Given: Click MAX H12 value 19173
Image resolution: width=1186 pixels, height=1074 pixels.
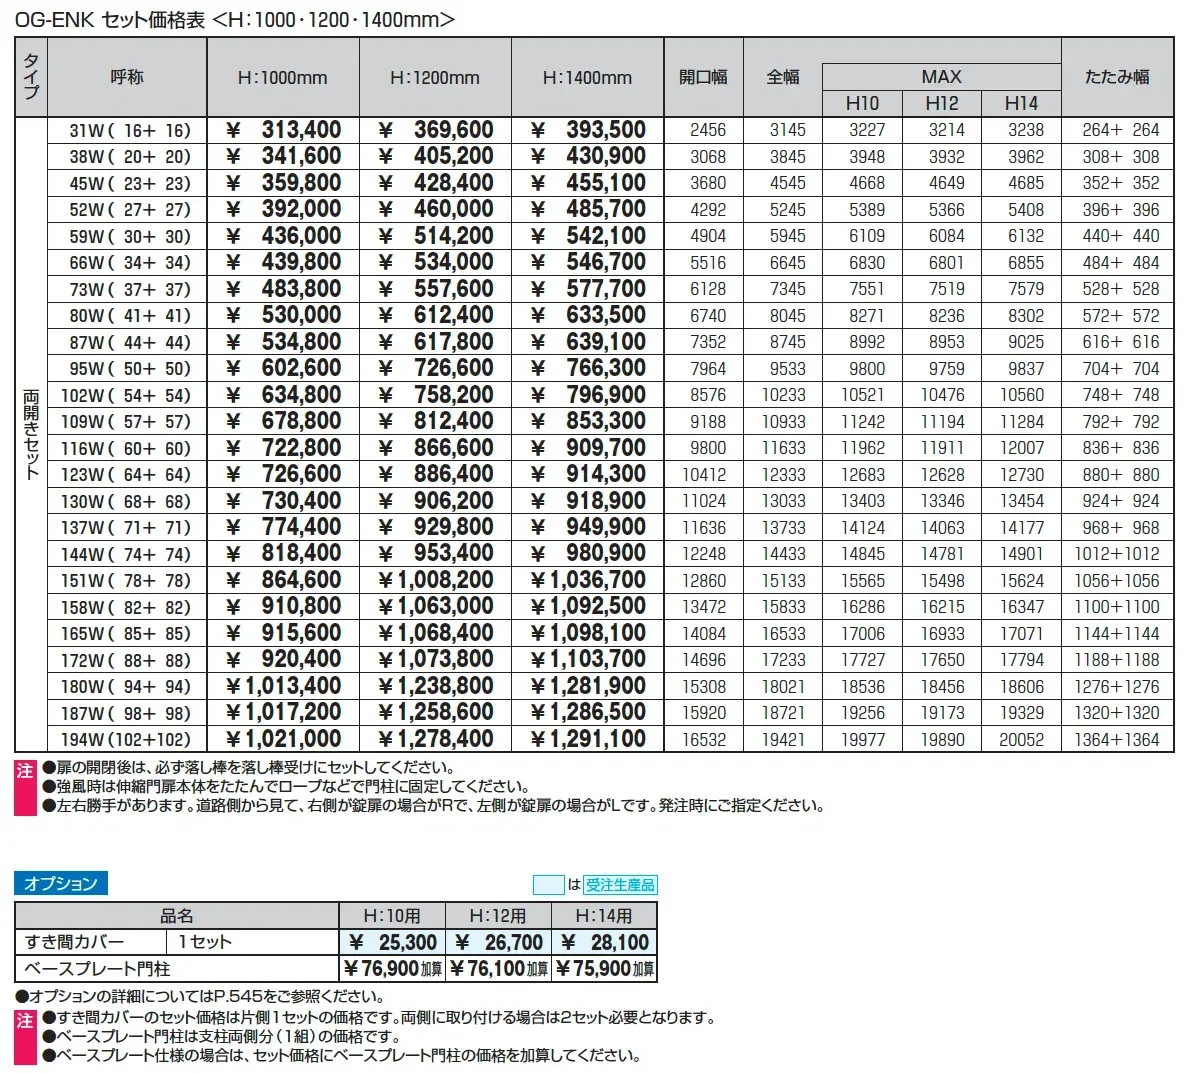Looking at the screenshot, I should (942, 712).
